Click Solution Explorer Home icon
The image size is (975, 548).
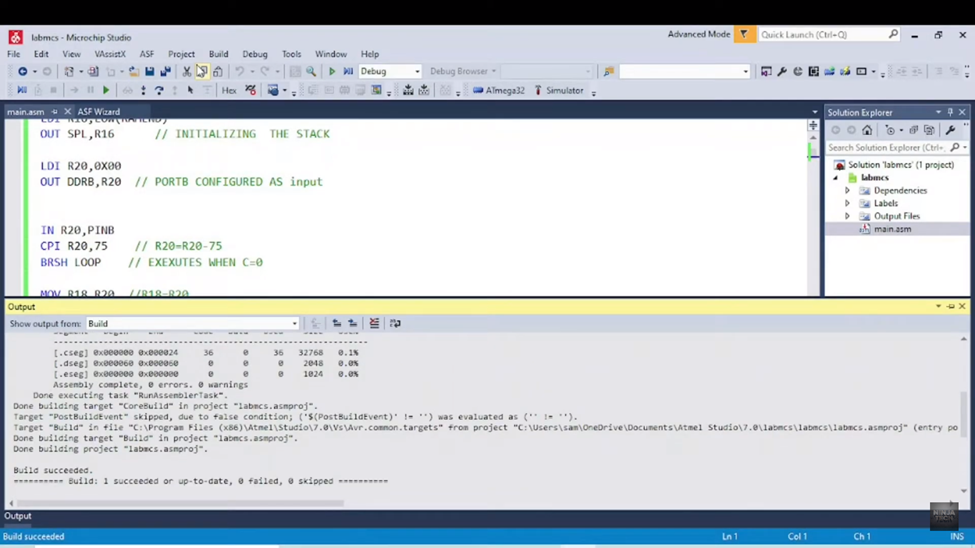pos(867,131)
